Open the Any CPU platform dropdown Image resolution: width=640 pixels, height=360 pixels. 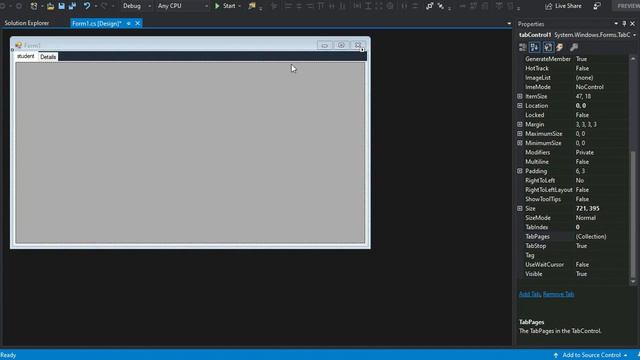click(206, 6)
